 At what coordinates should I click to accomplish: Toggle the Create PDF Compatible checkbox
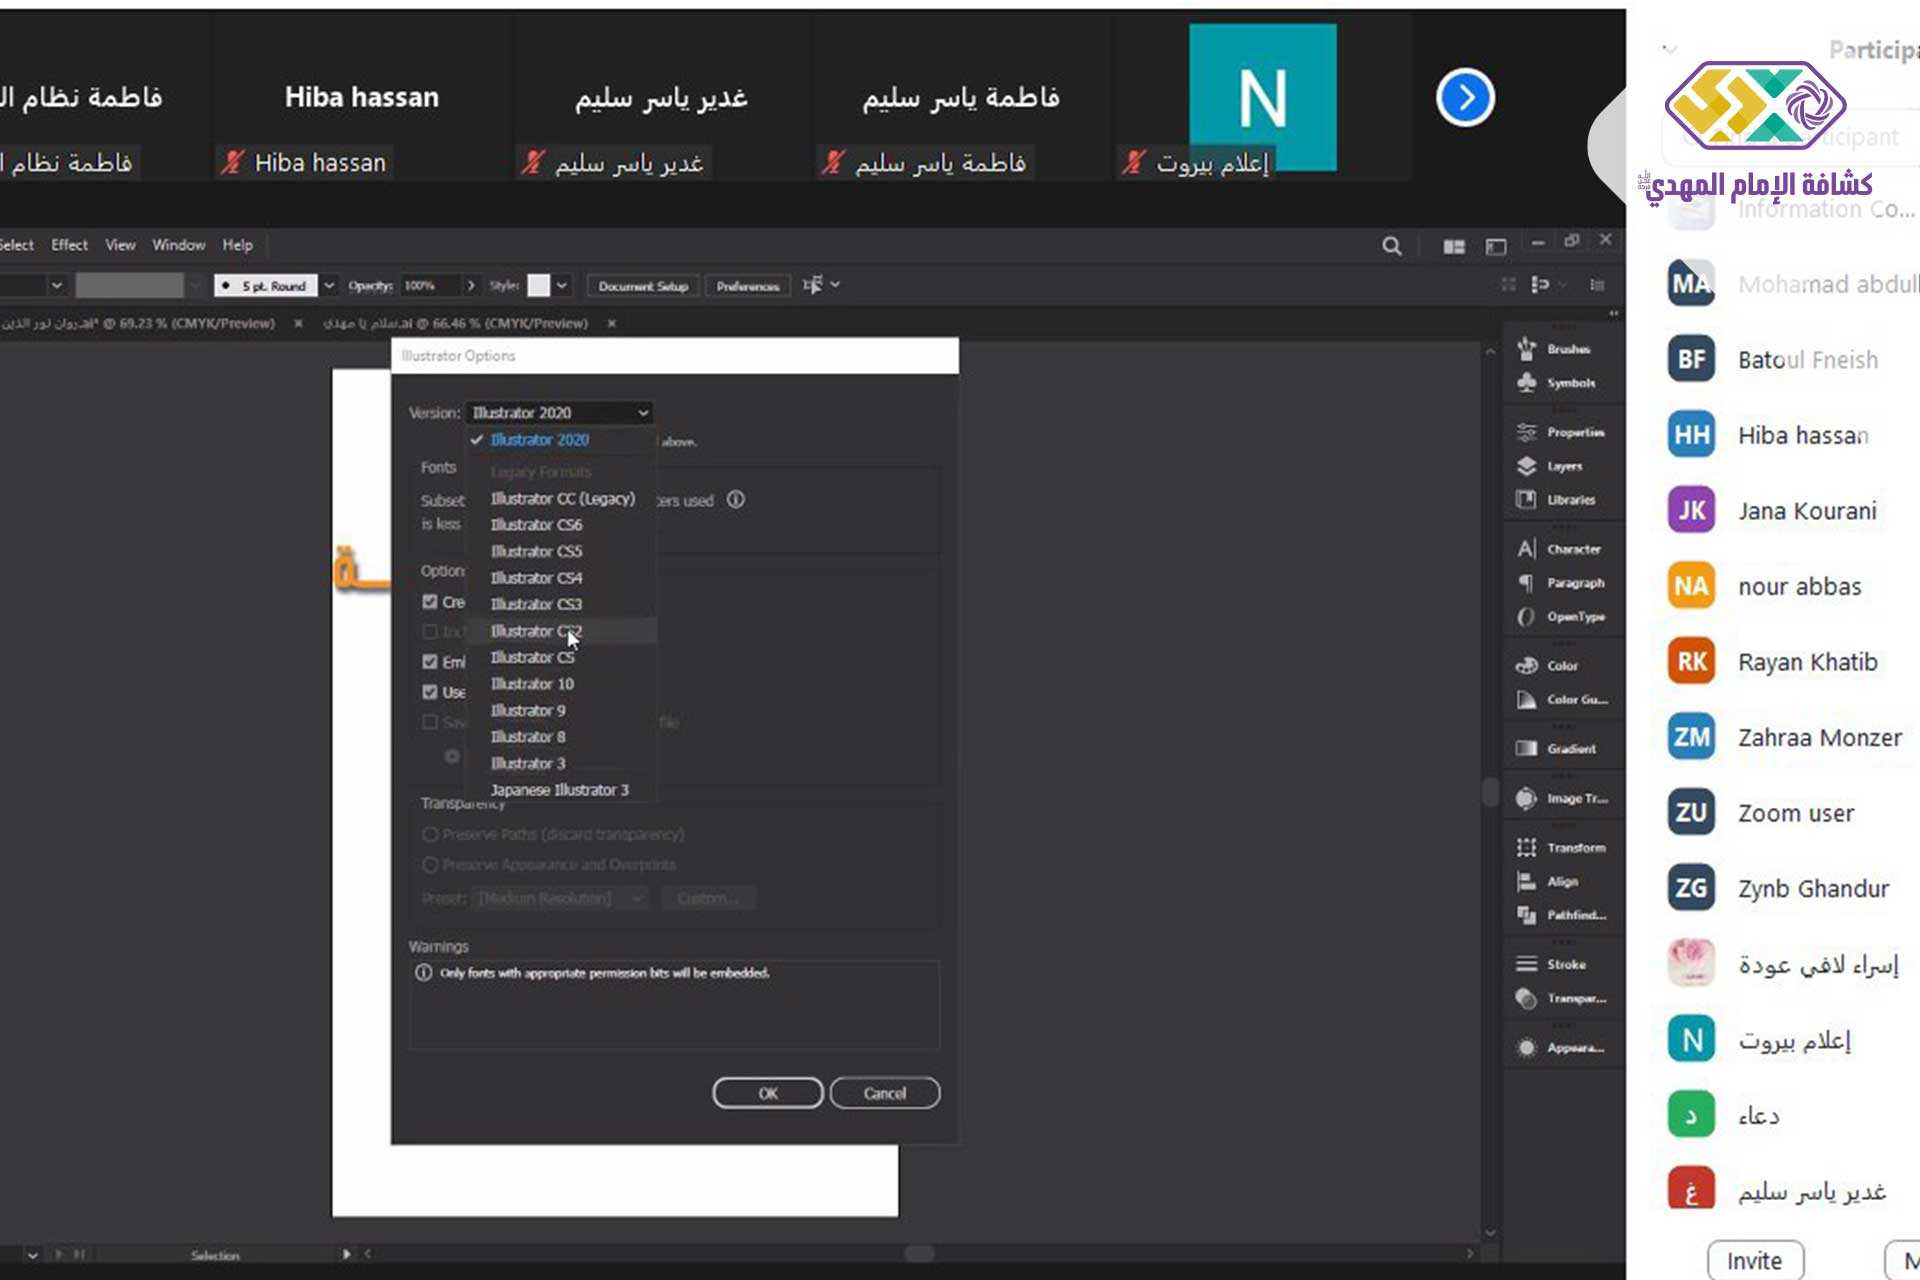tap(430, 602)
